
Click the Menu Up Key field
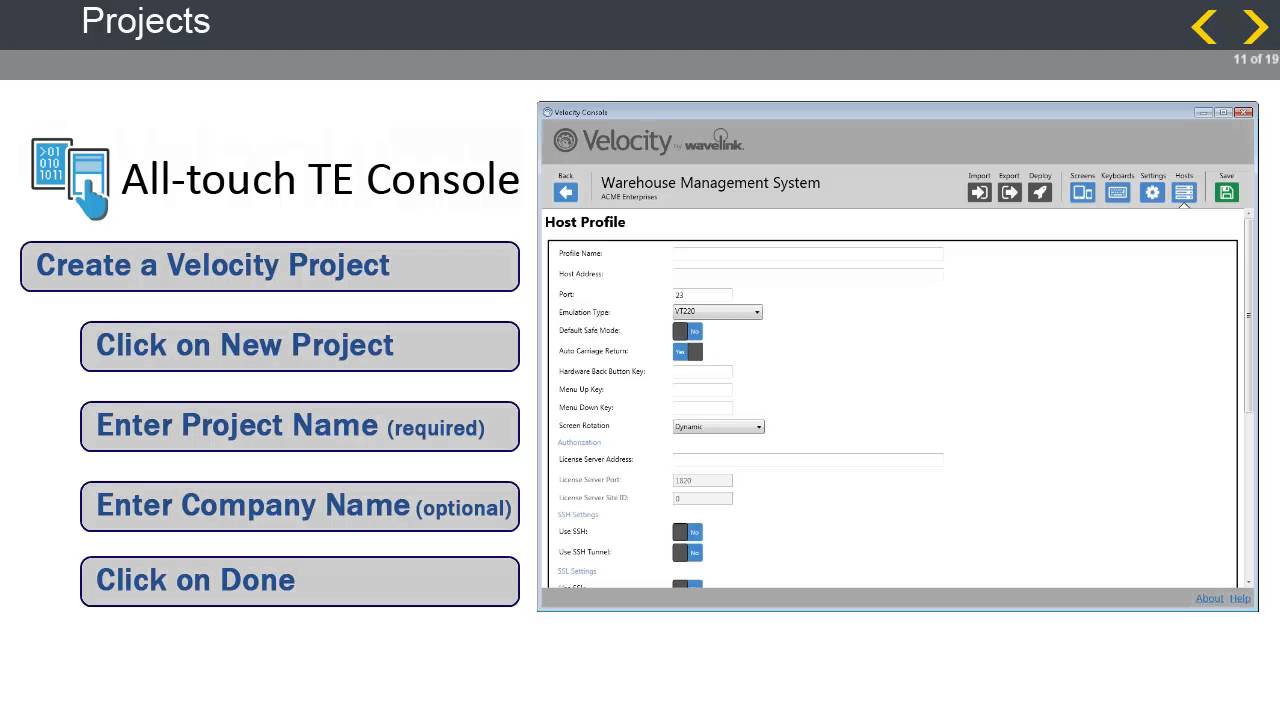(x=703, y=390)
